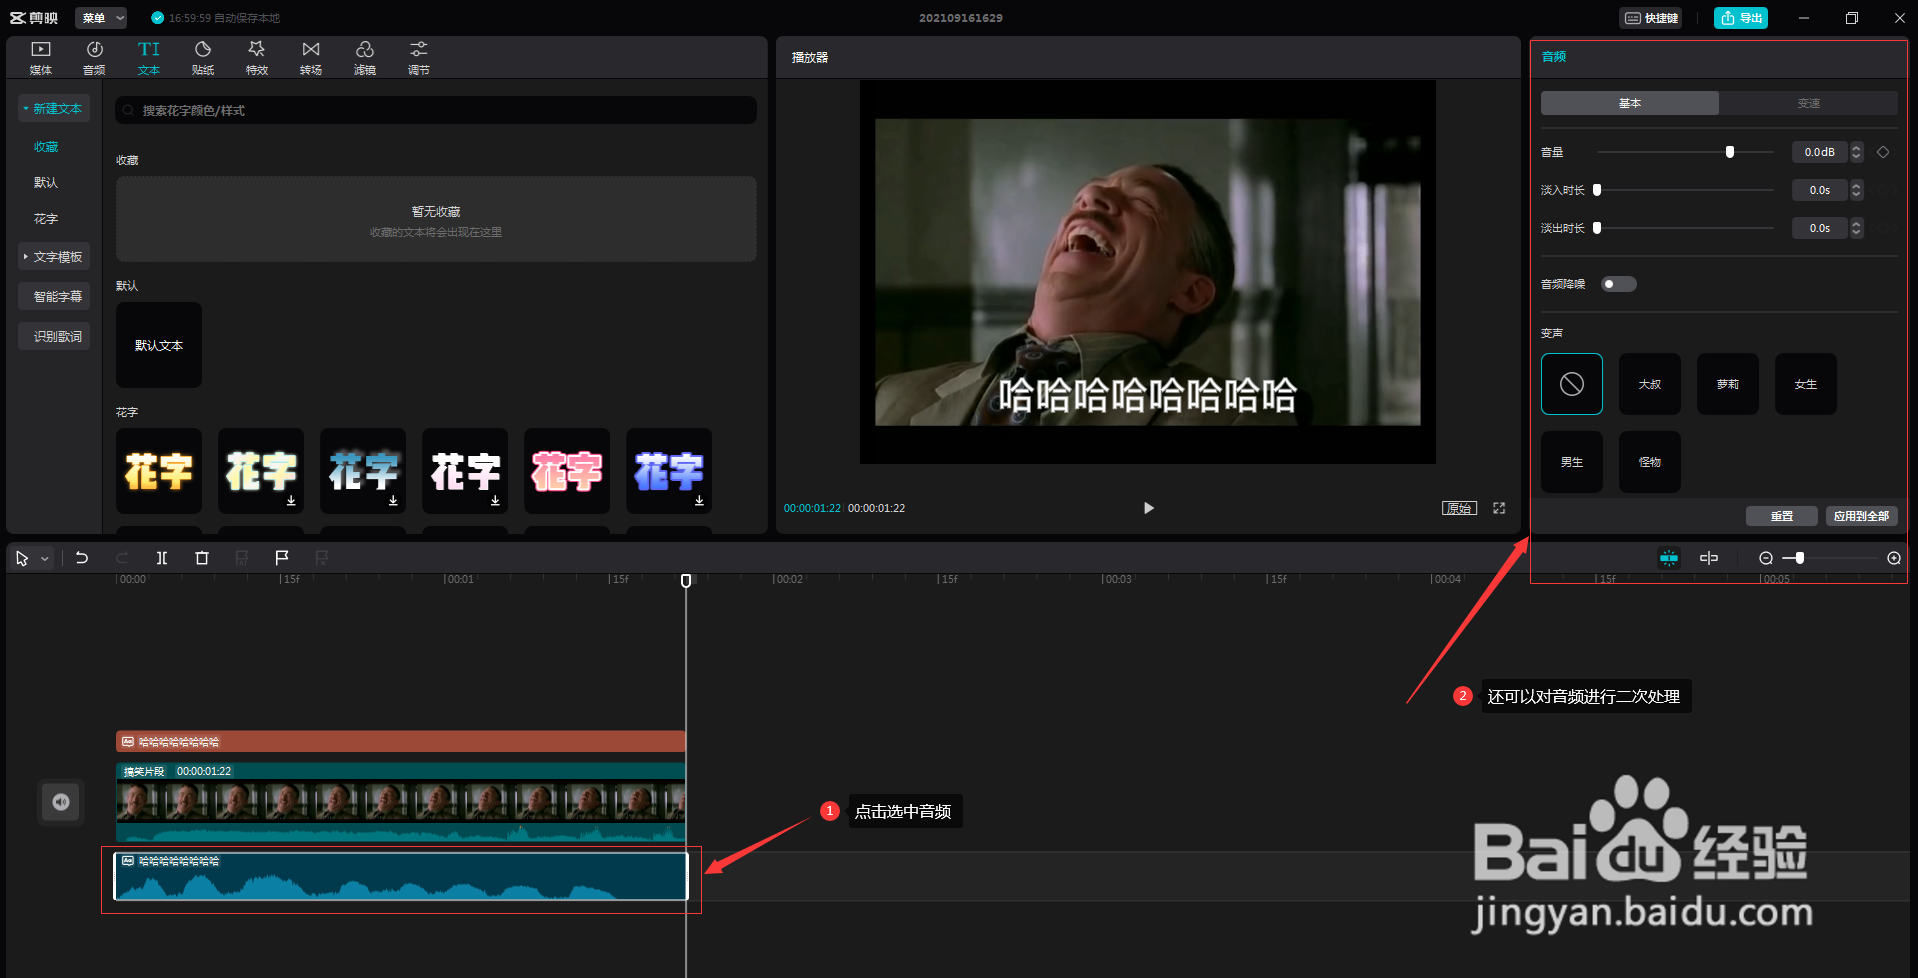Select the pink 花字 style
This screenshot has width=1918, height=978.
point(567,471)
